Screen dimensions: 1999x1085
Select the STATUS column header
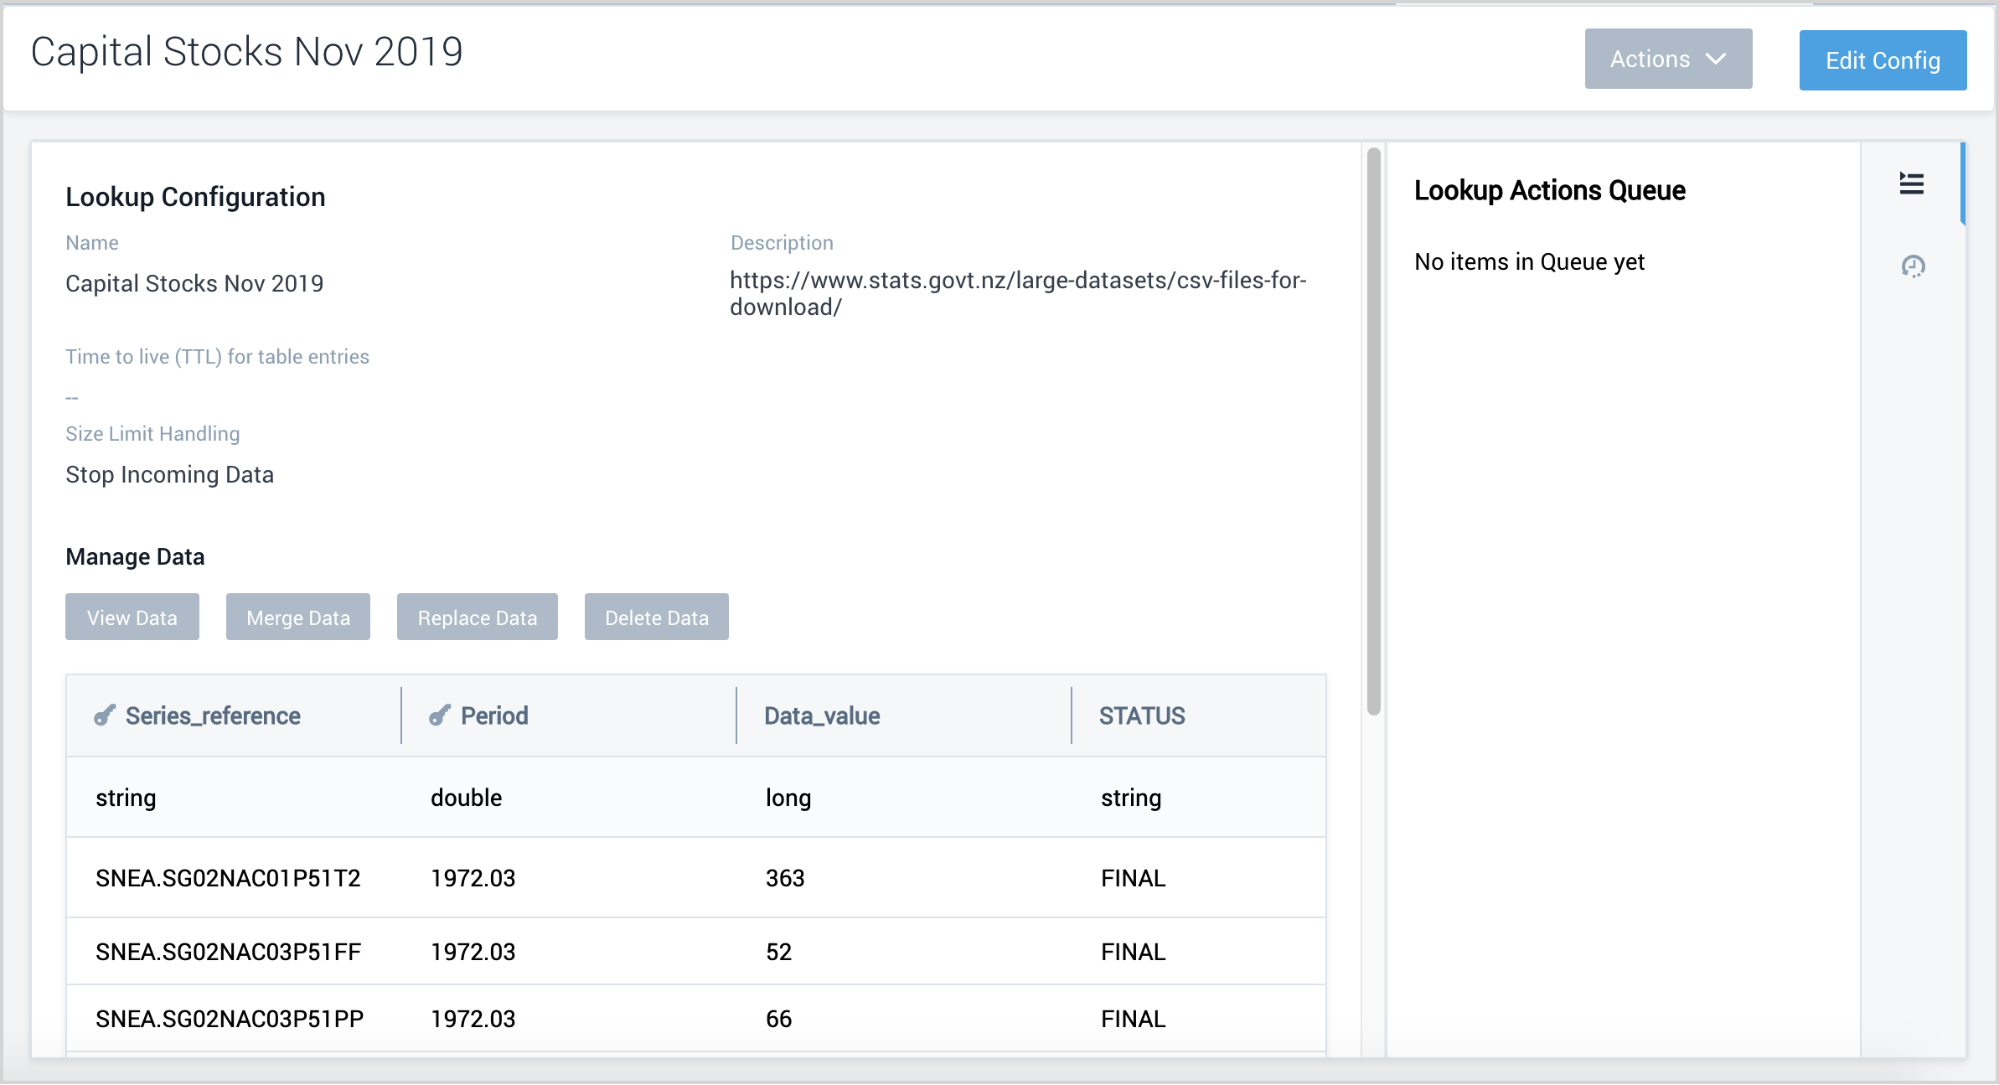pos(1141,716)
